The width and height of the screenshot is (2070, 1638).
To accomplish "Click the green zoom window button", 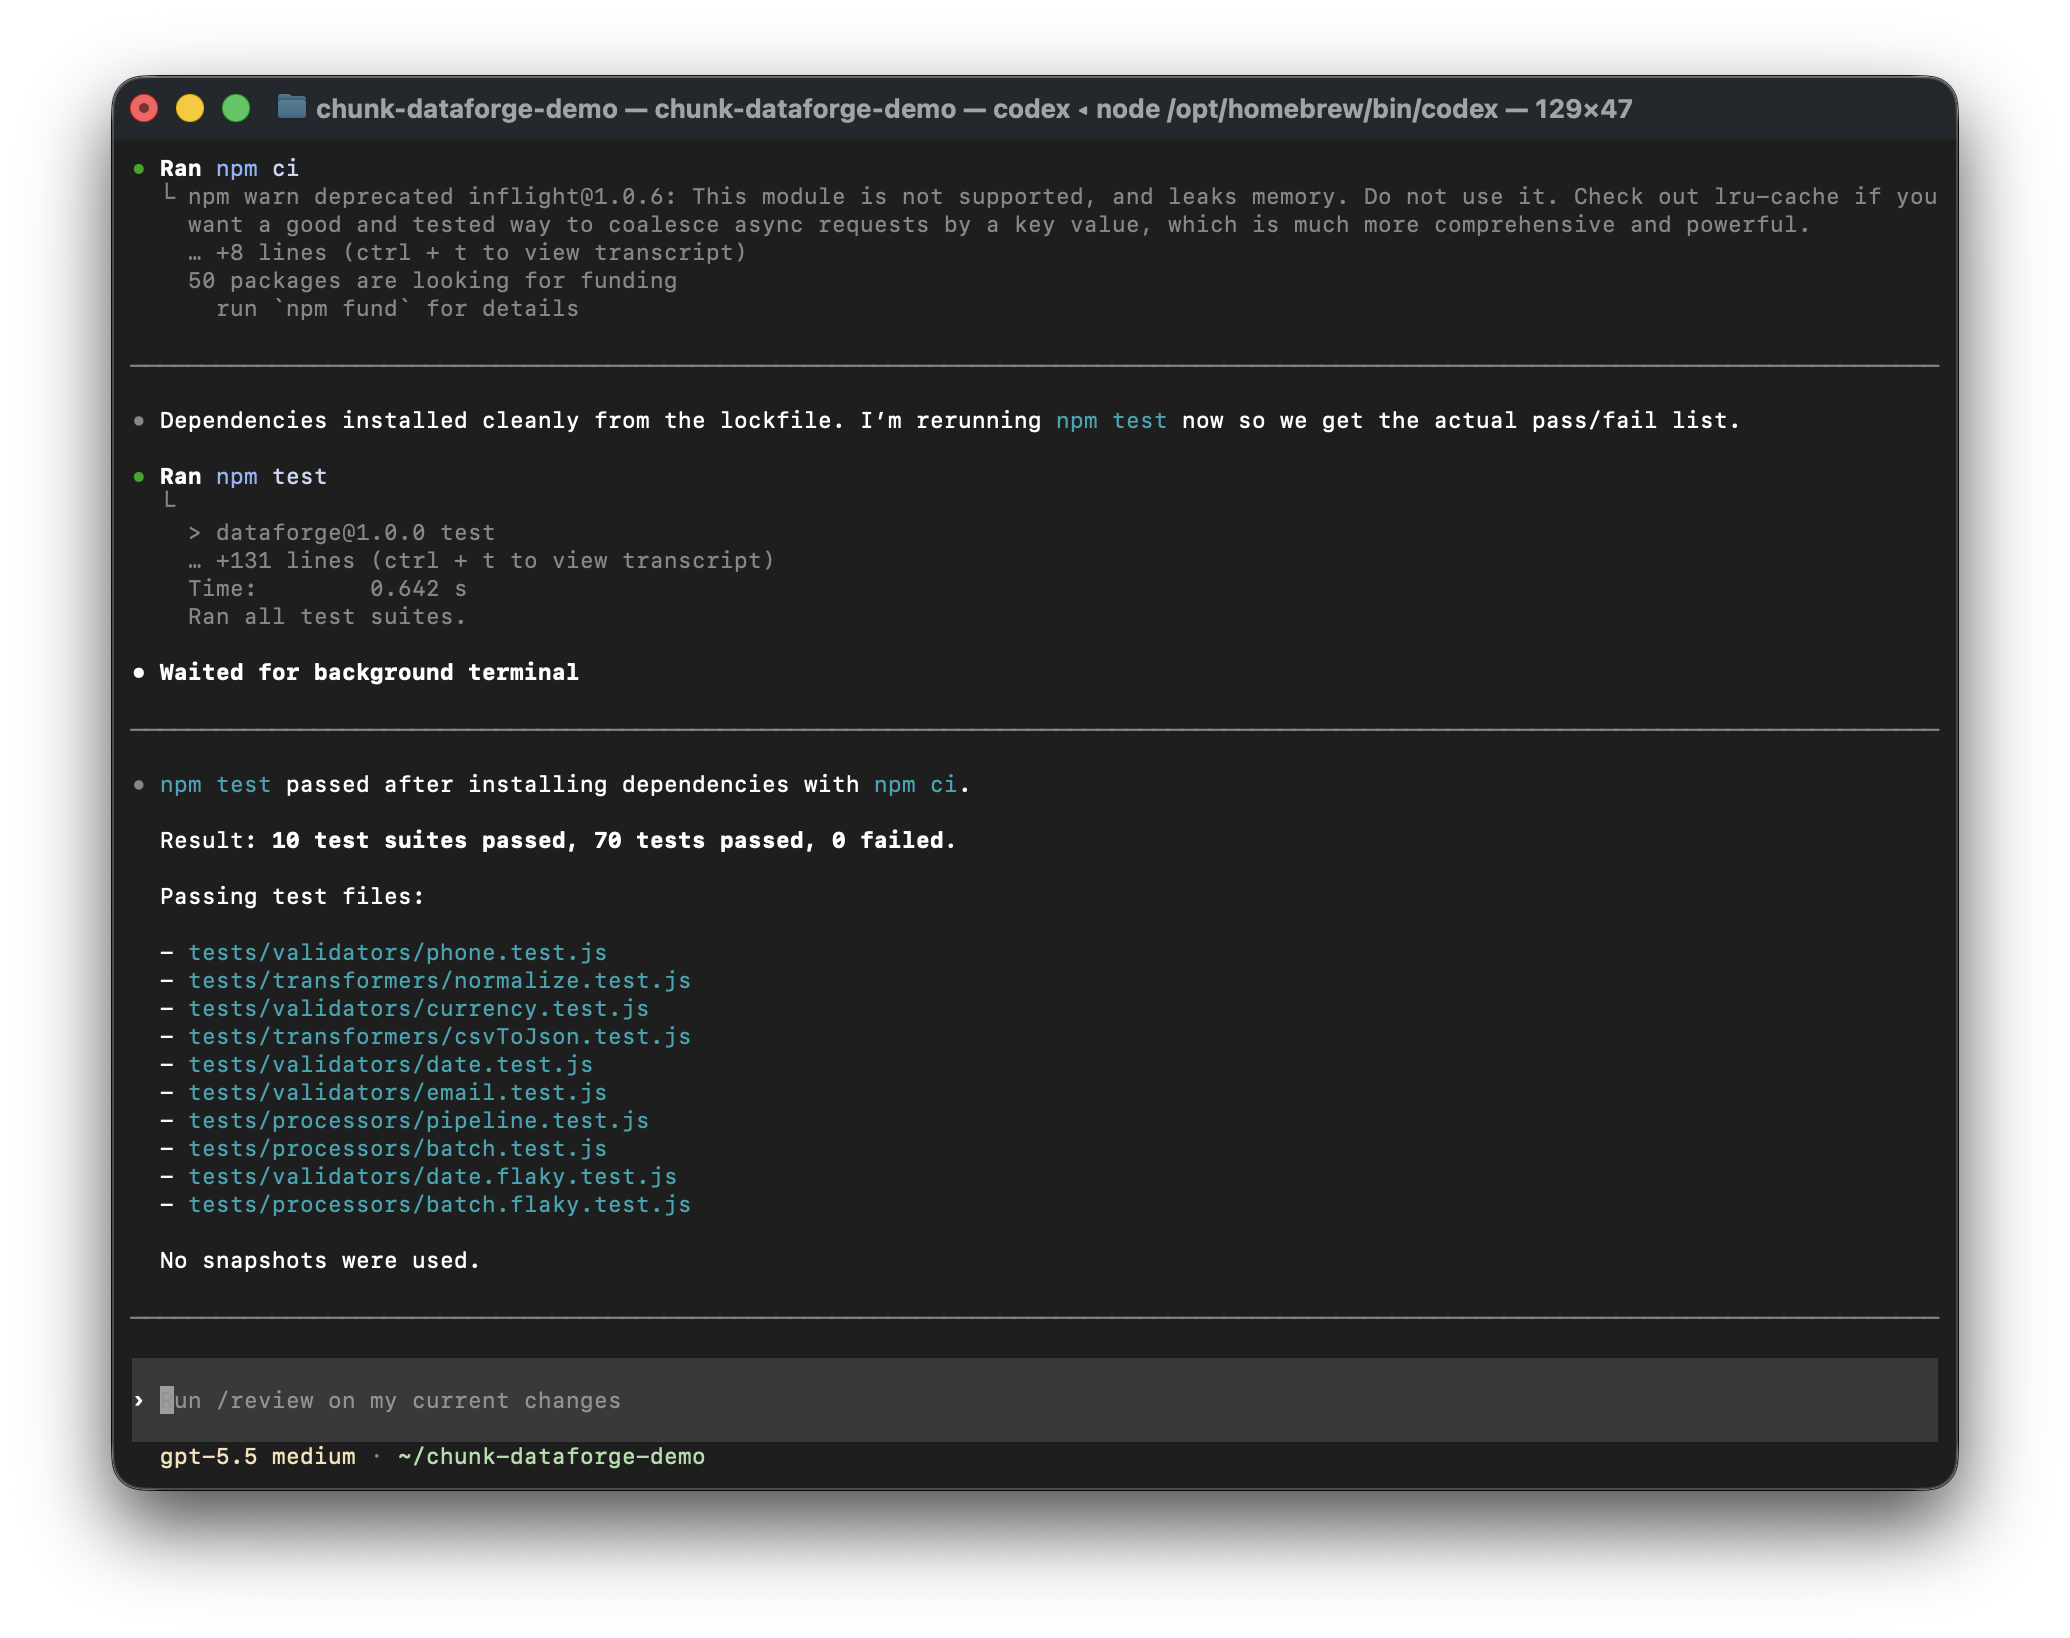I will point(236,108).
